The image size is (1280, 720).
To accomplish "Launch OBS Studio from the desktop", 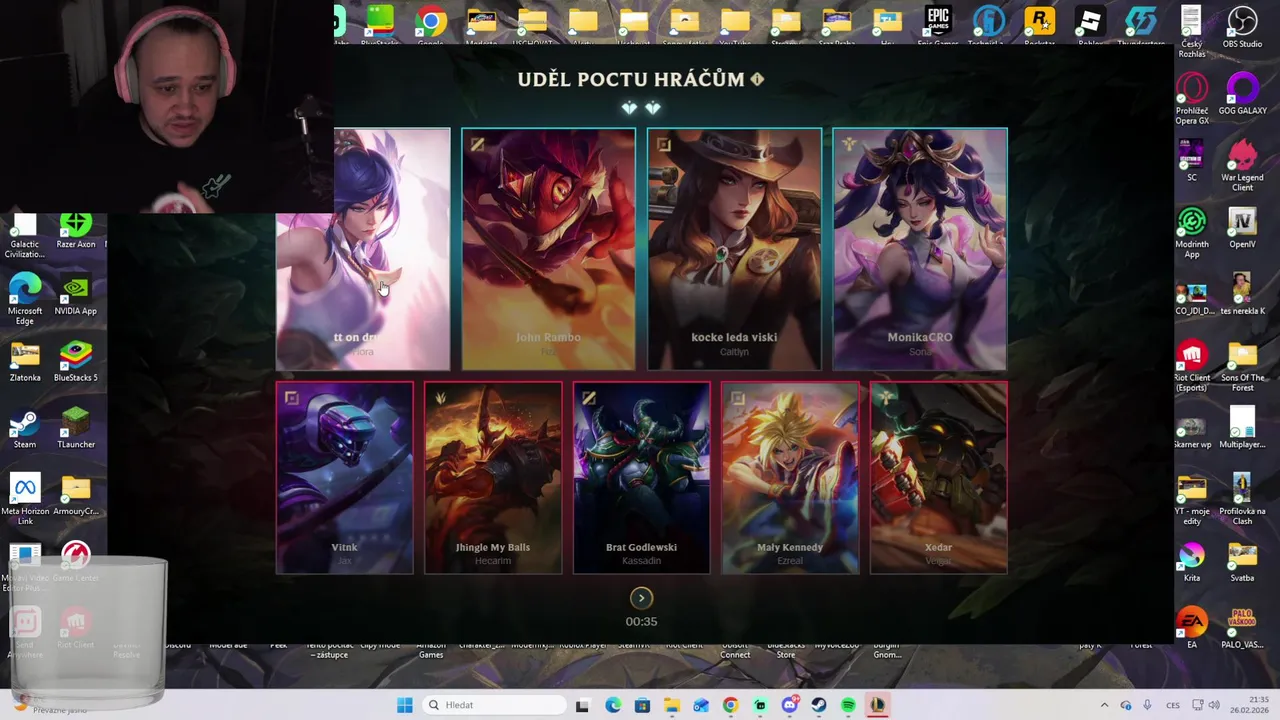I will [1242, 28].
